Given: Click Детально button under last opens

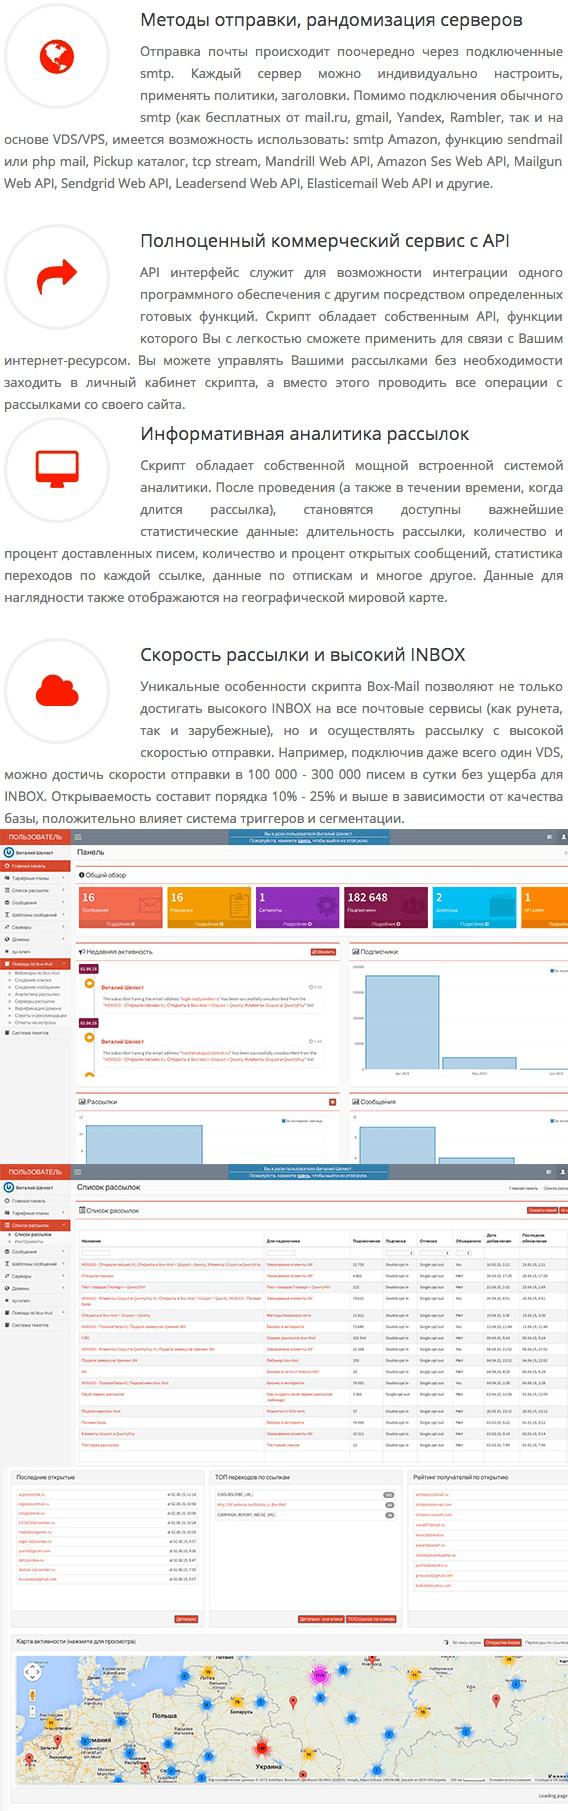Looking at the screenshot, I should tap(186, 1619).
